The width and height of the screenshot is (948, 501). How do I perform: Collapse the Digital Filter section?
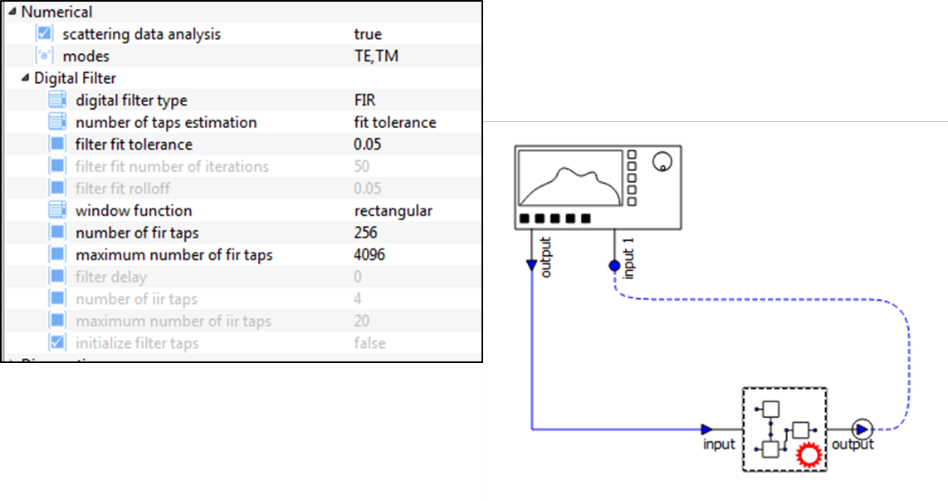25,78
